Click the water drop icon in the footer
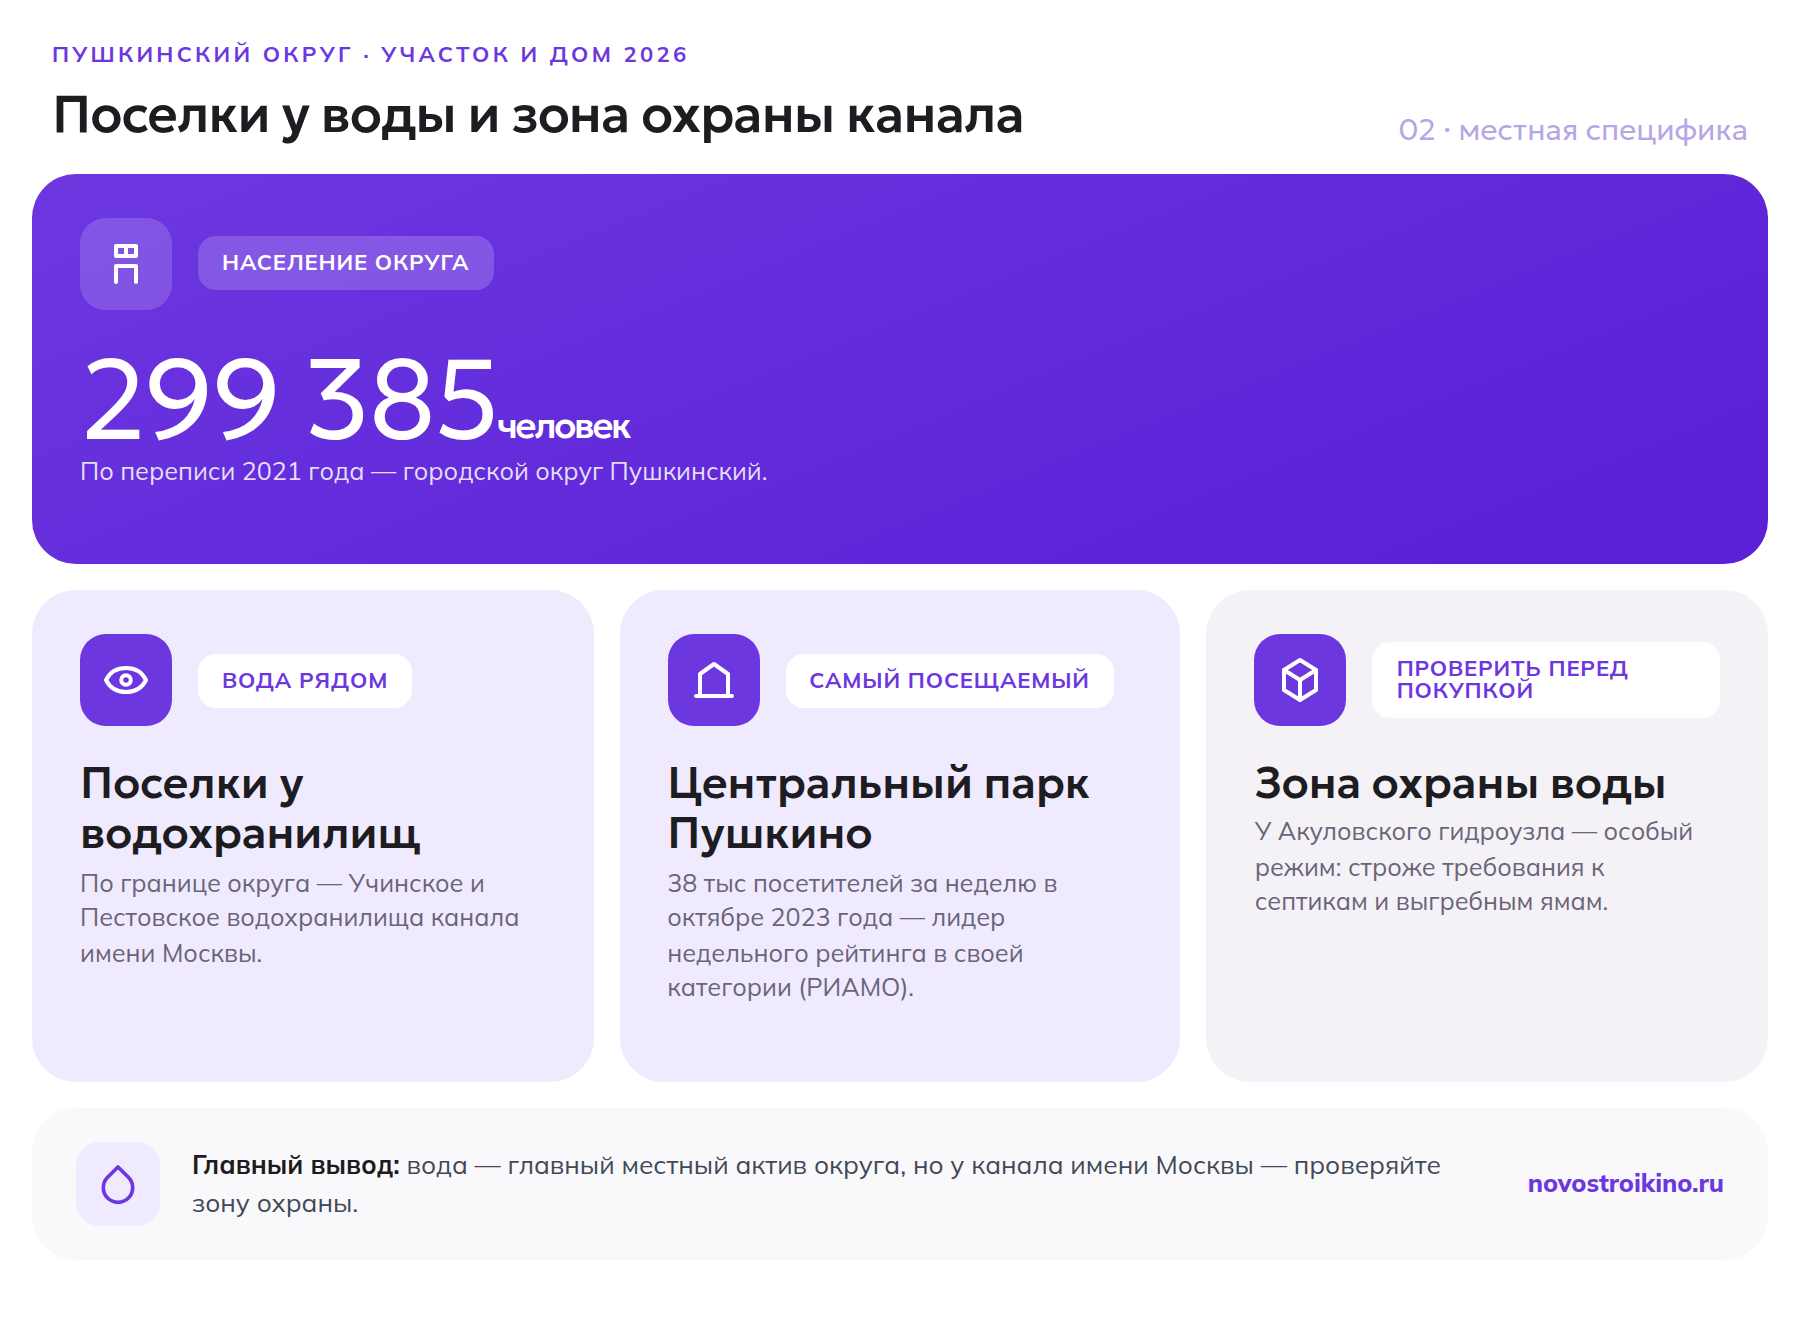The height and width of the screenshot is (1324, 1800). (118, 1184)
